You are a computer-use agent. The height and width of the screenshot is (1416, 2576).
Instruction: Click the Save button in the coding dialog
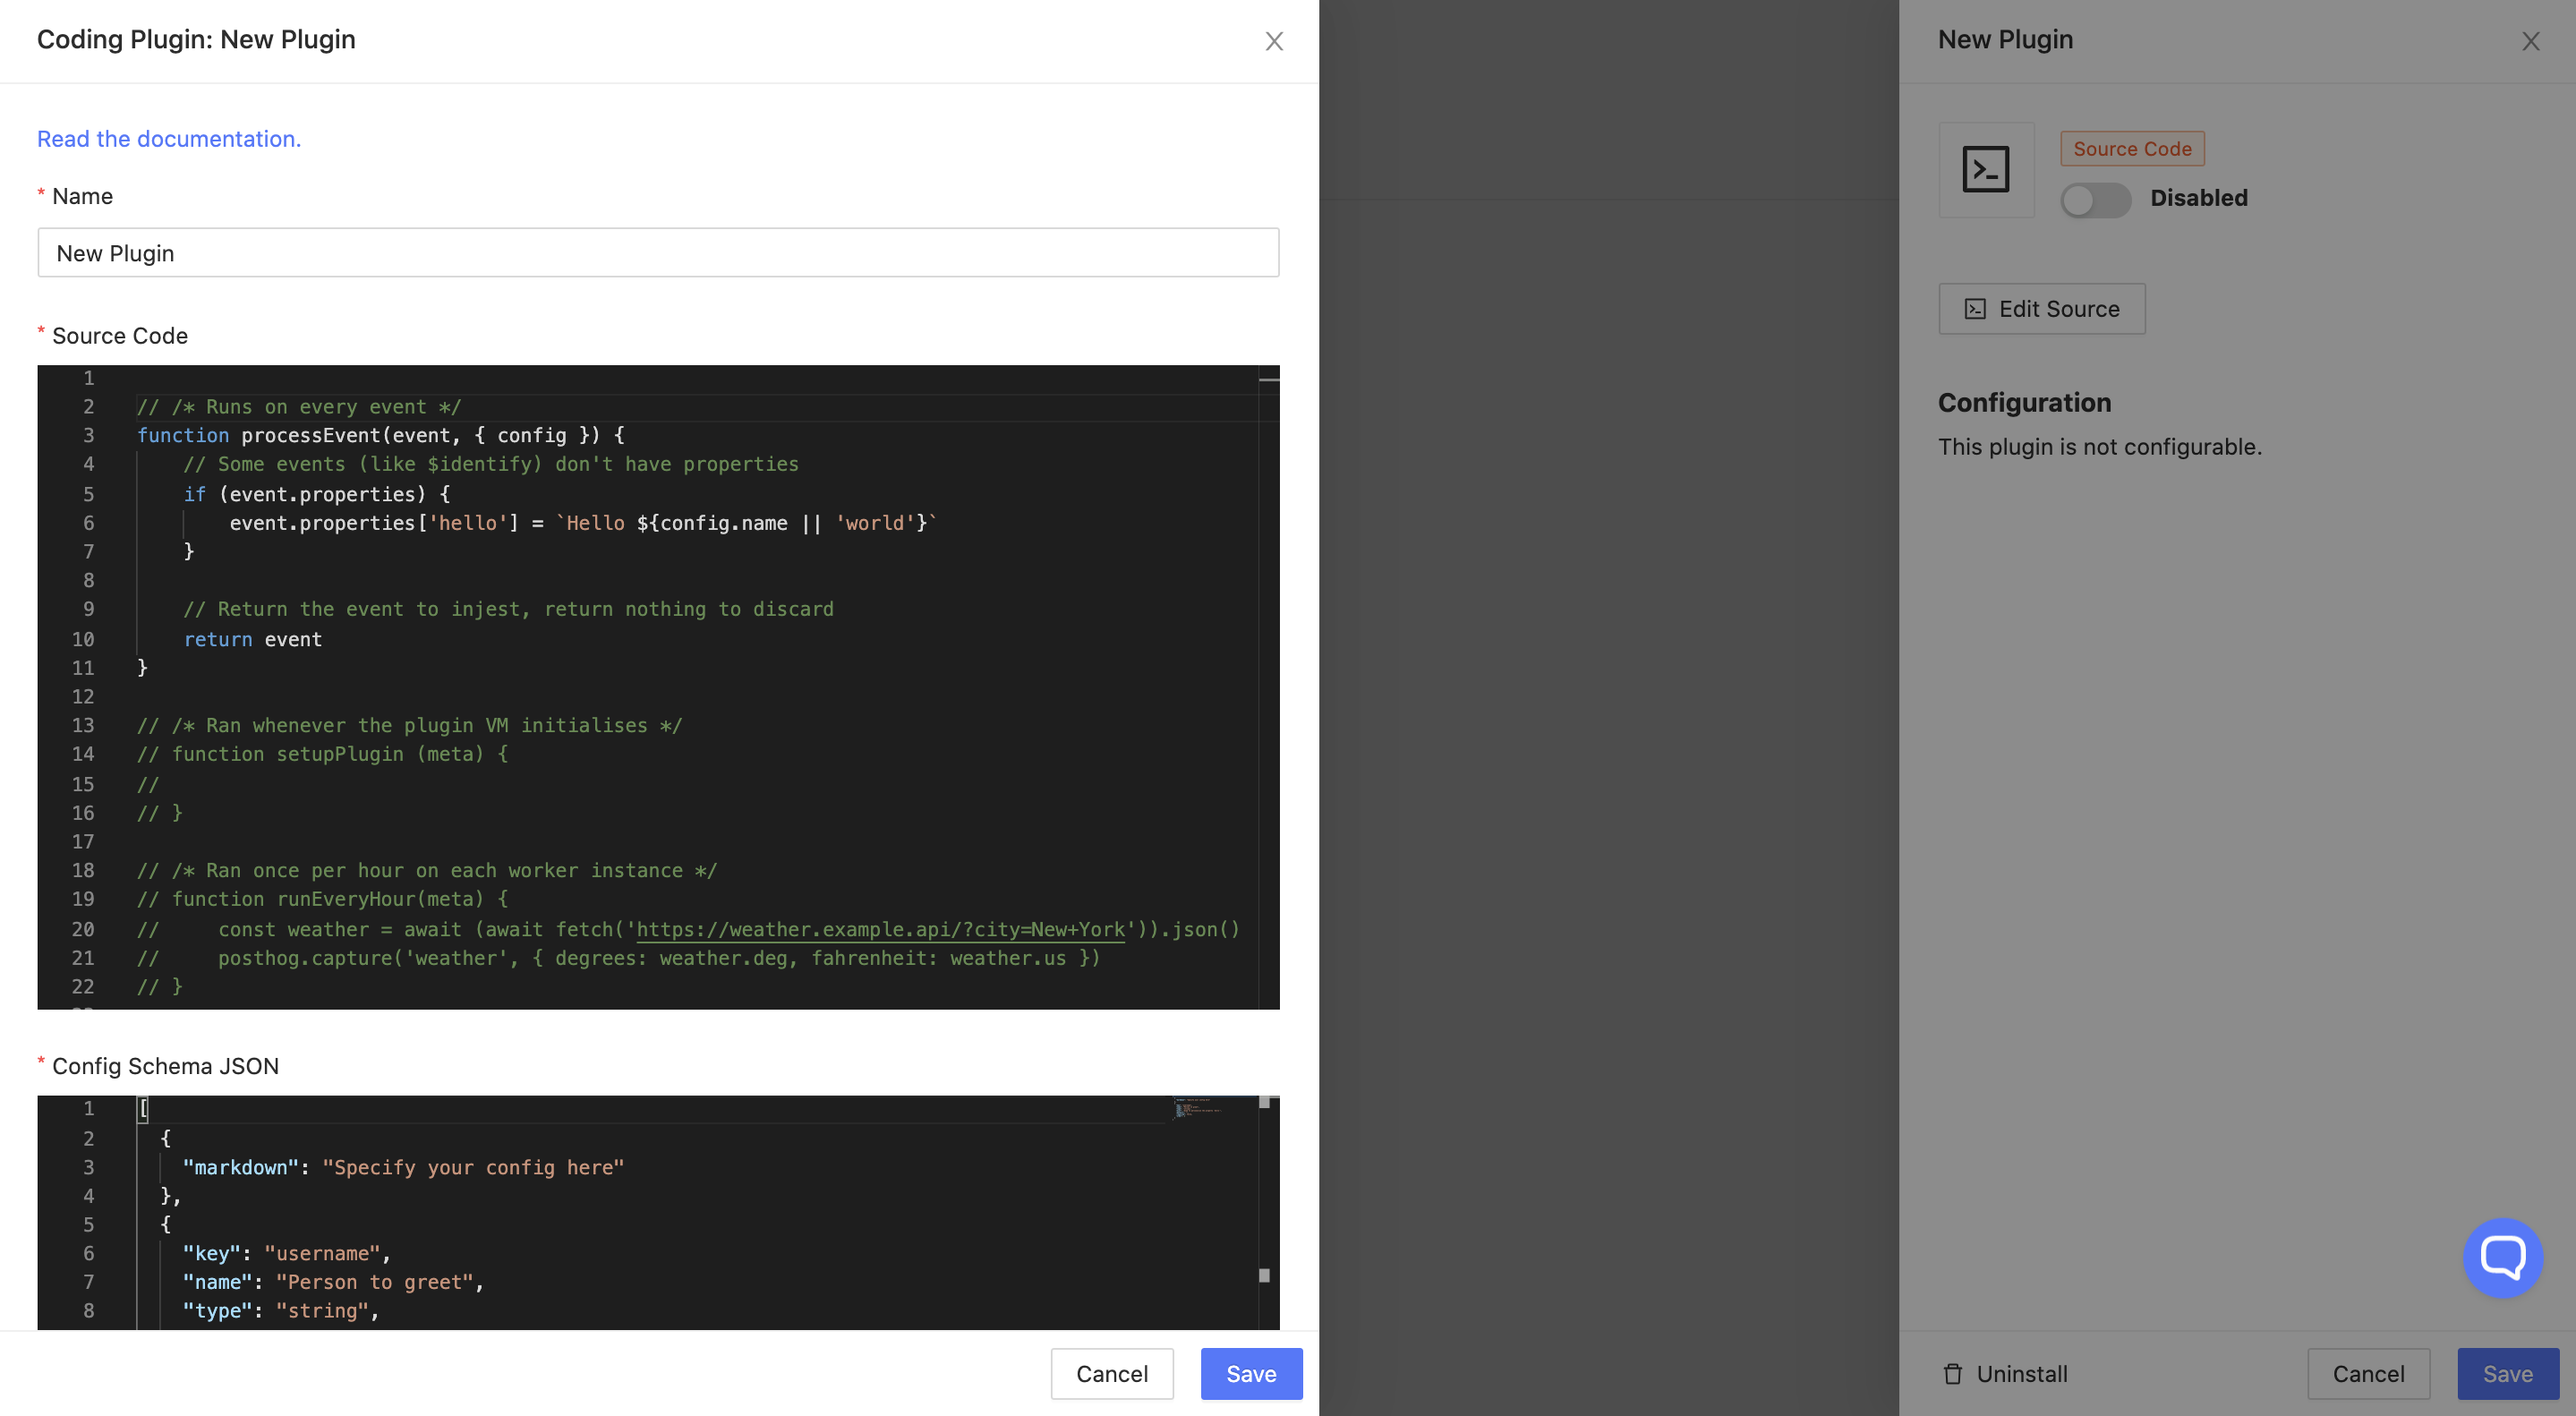click(1250, 1373)
